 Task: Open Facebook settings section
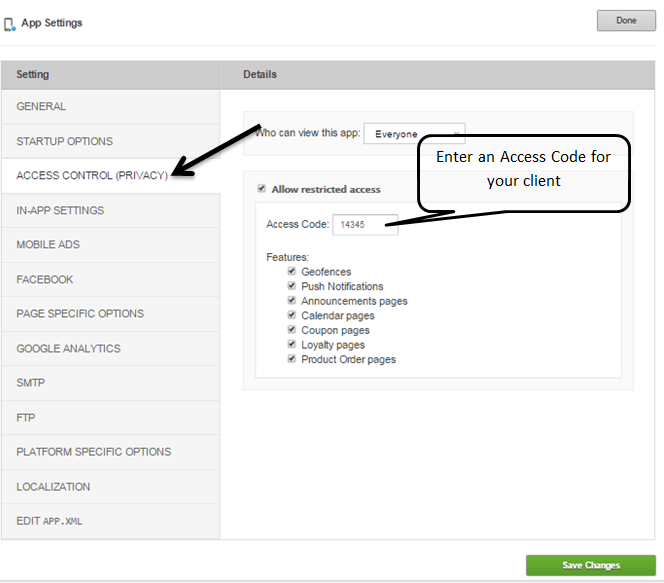45,279
